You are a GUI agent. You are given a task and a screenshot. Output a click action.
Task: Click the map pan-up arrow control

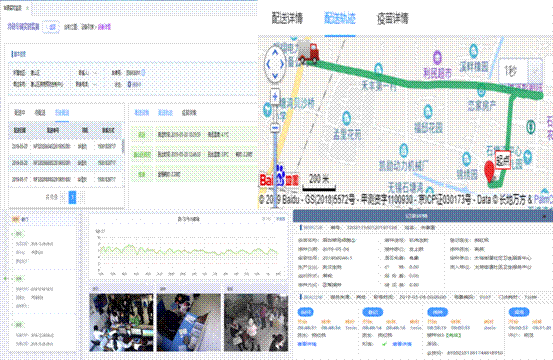pos(275,53)
